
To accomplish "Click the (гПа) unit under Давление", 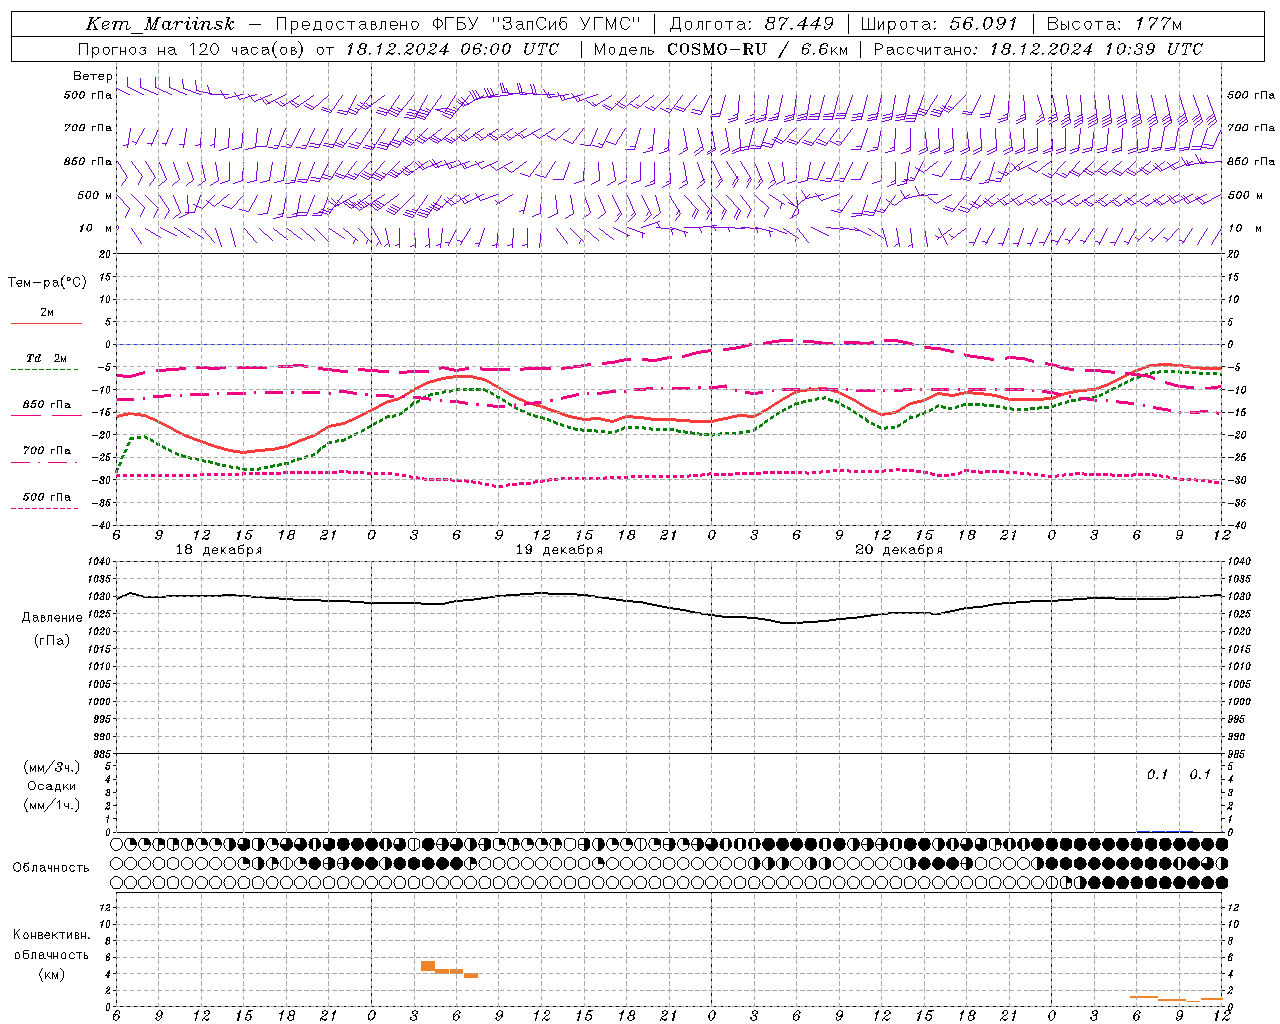I will (x=52, y=641).
